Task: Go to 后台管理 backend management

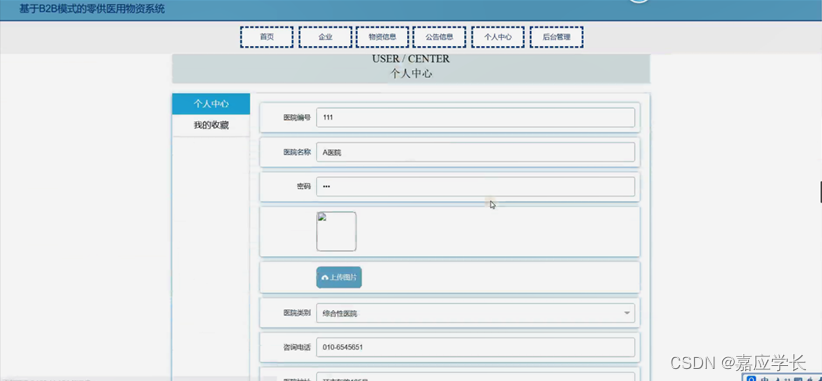Action: pos(556,37)
